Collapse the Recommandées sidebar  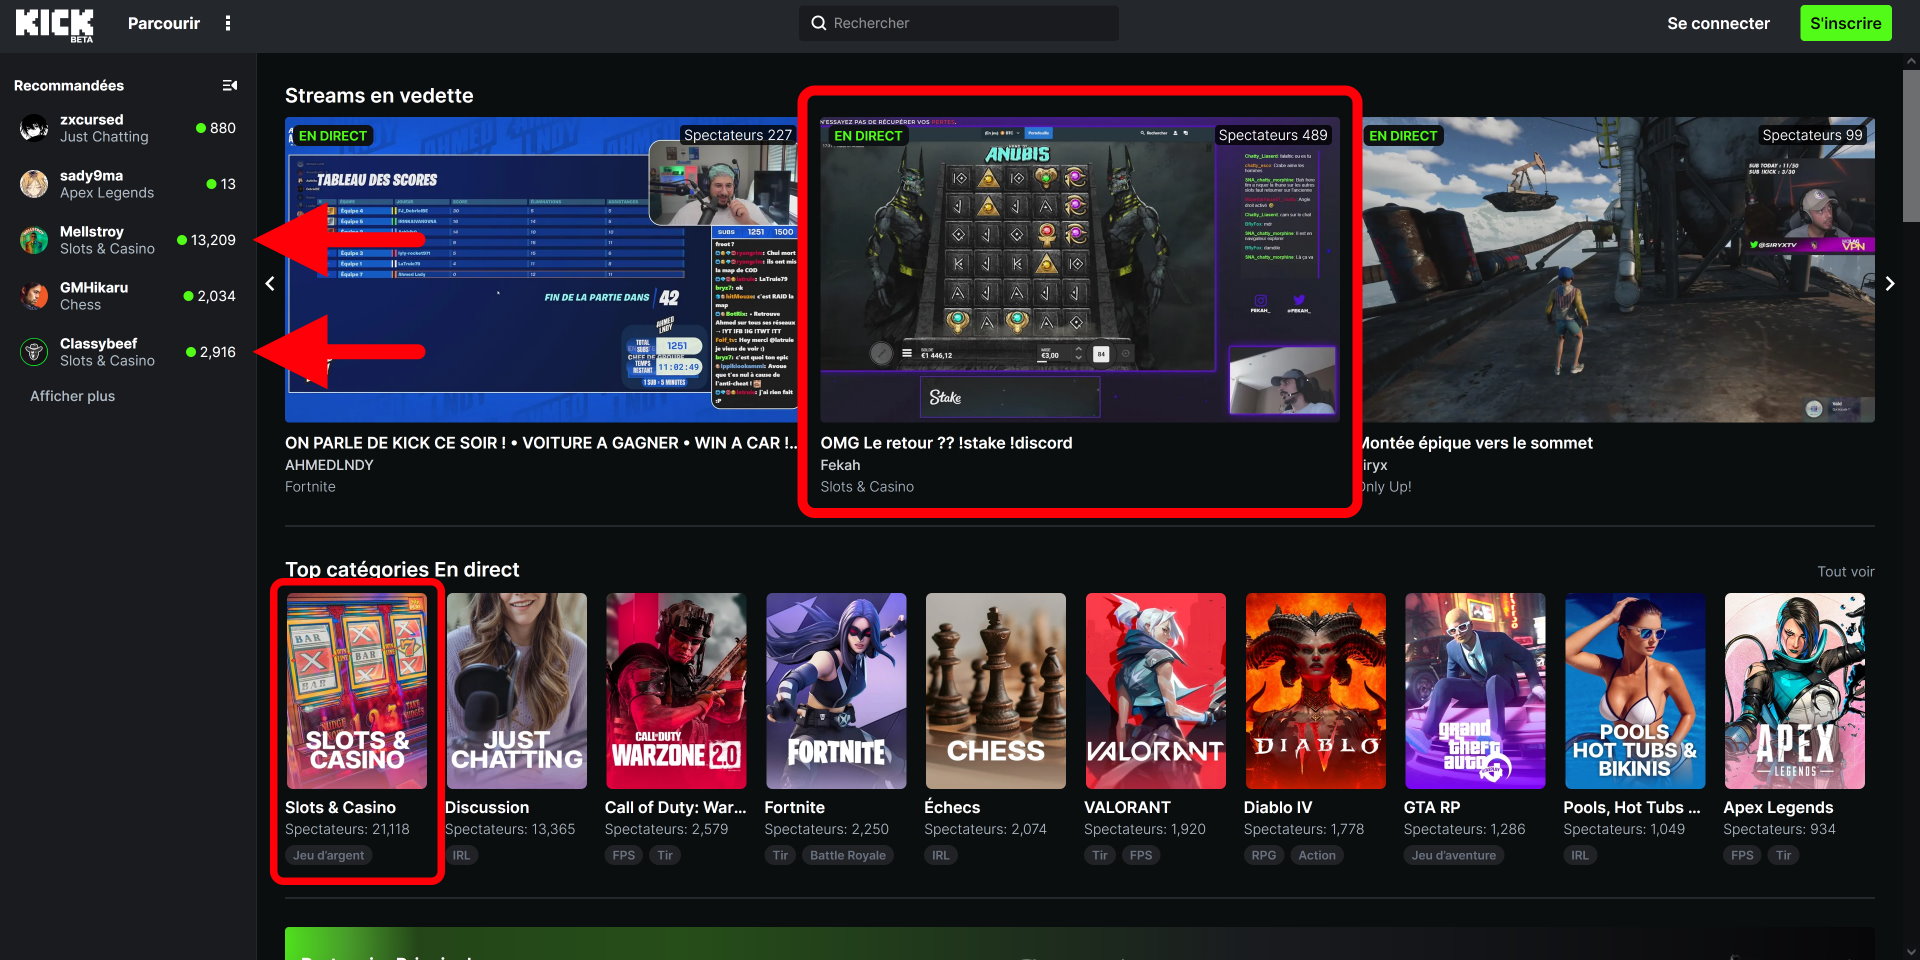pyautogui.click(x=230, y=86)
